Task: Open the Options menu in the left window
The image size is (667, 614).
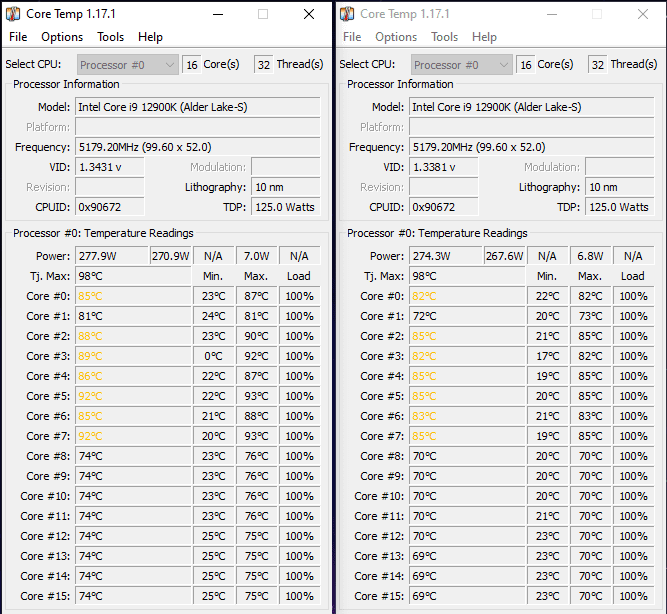Action: [x=62, y=37]
